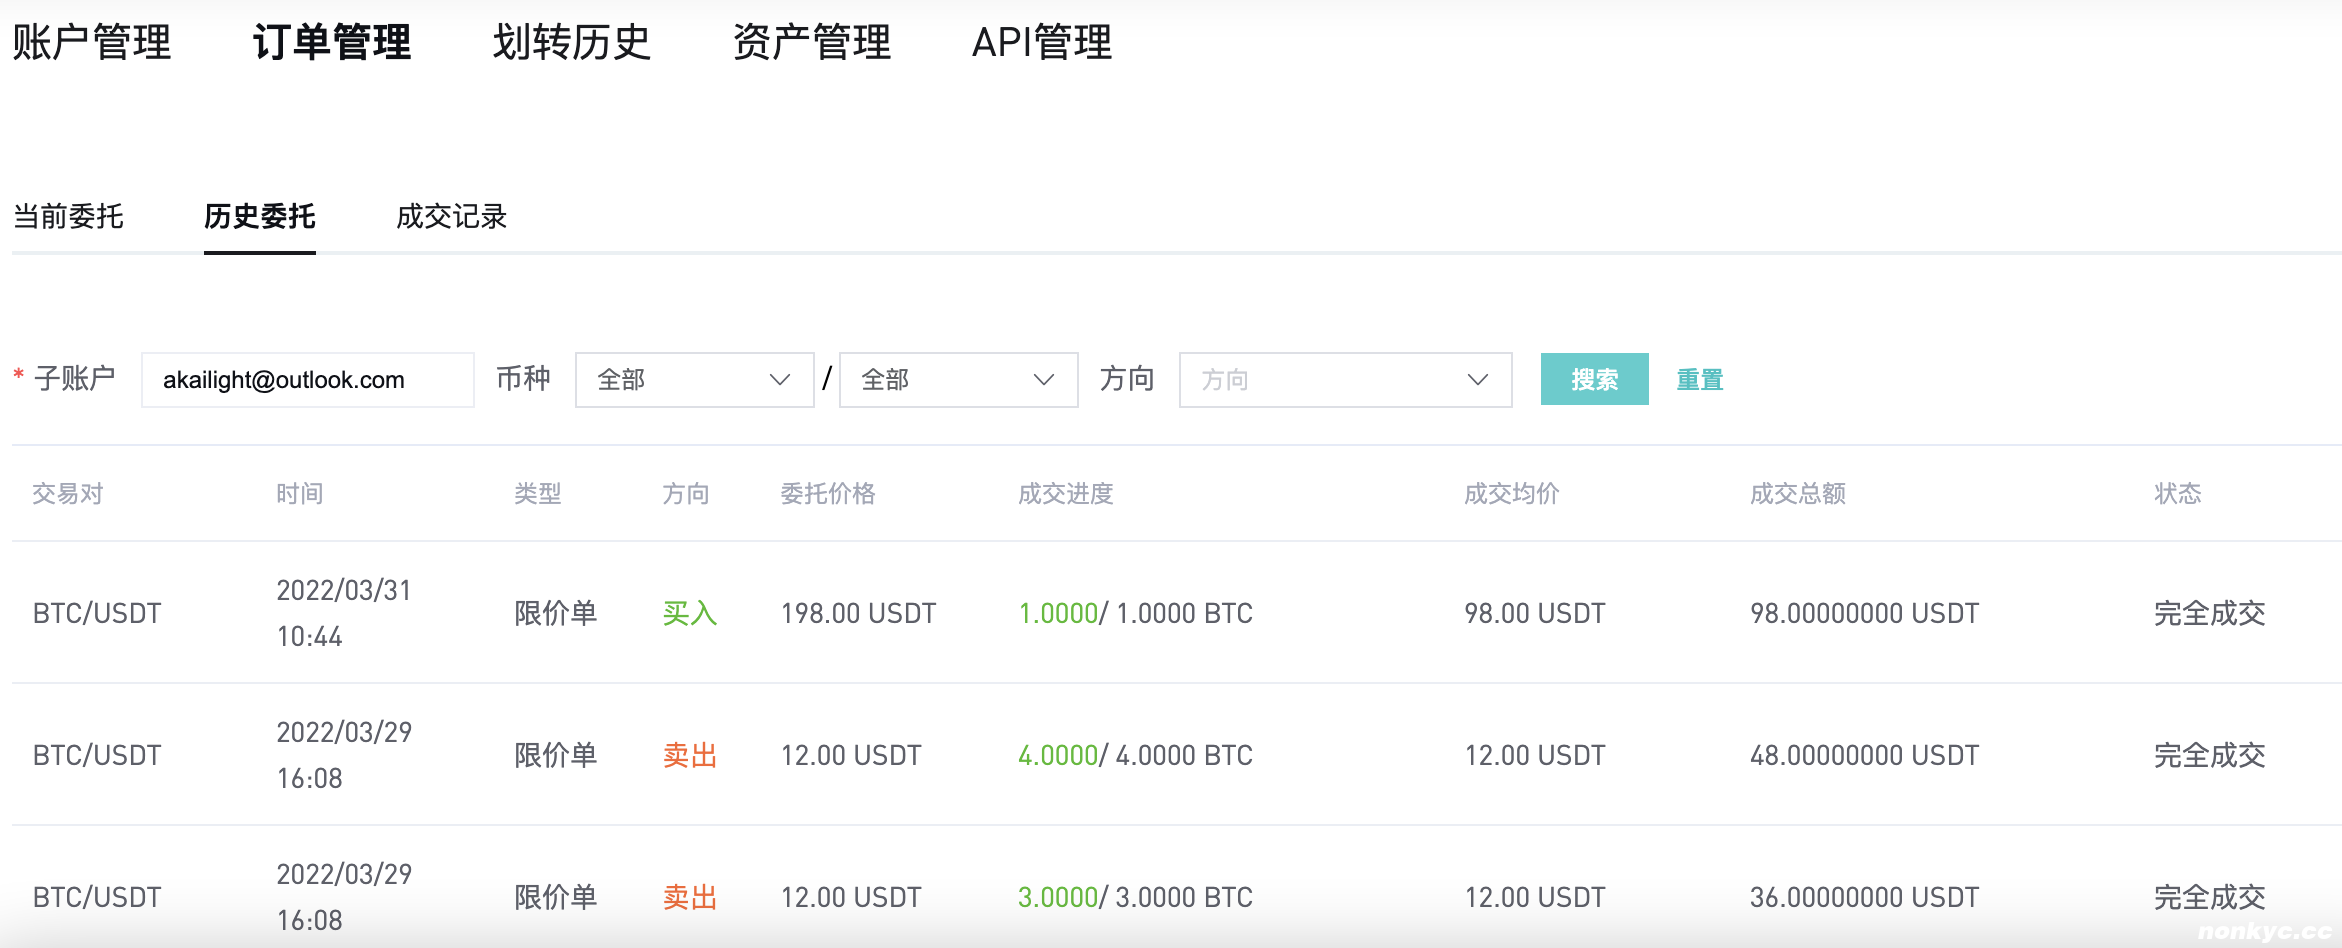Open the 资产管理 tab
Viewport: 2342px width, 948px height.
[811, 42]
